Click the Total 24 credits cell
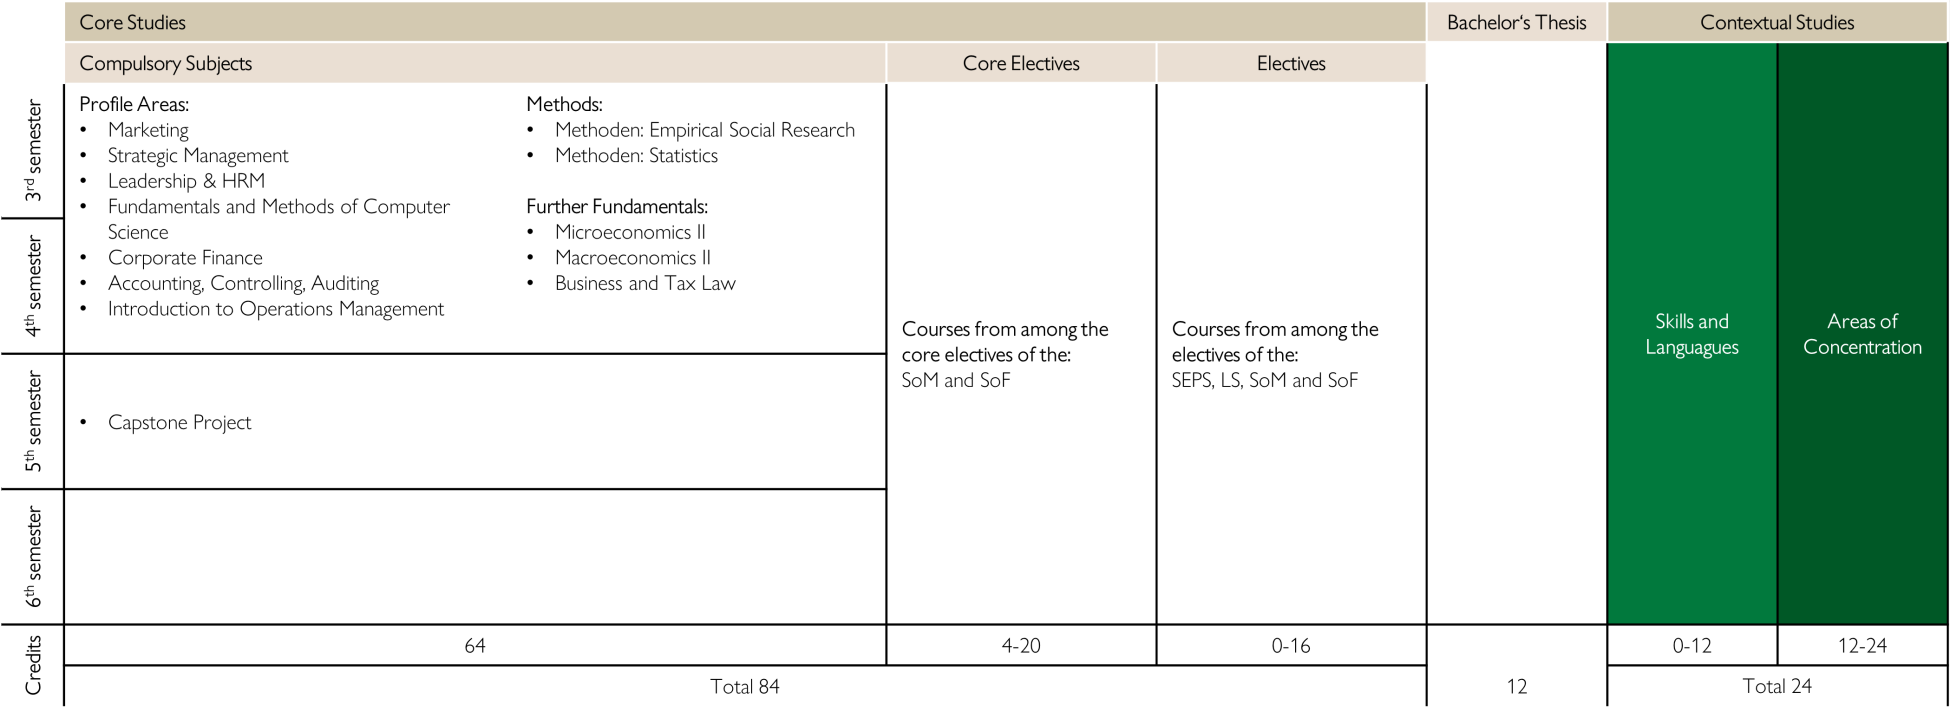Image resolution: width=1950 pixels, height=712 pixels. 1777,687
